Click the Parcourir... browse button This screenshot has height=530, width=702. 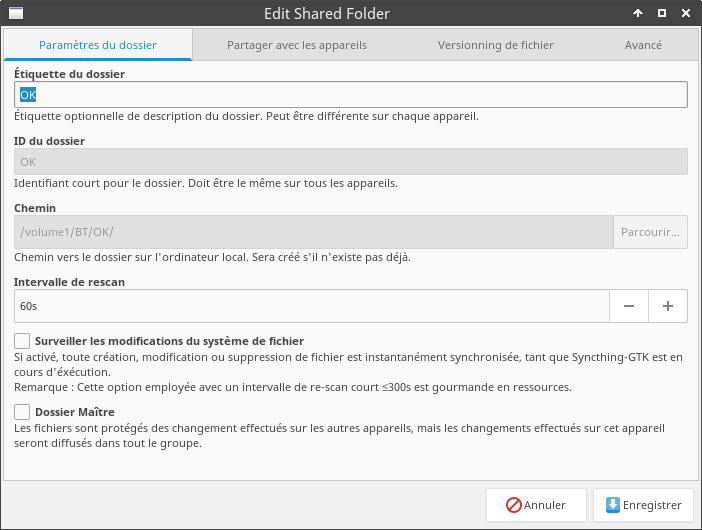coord(650,232)
